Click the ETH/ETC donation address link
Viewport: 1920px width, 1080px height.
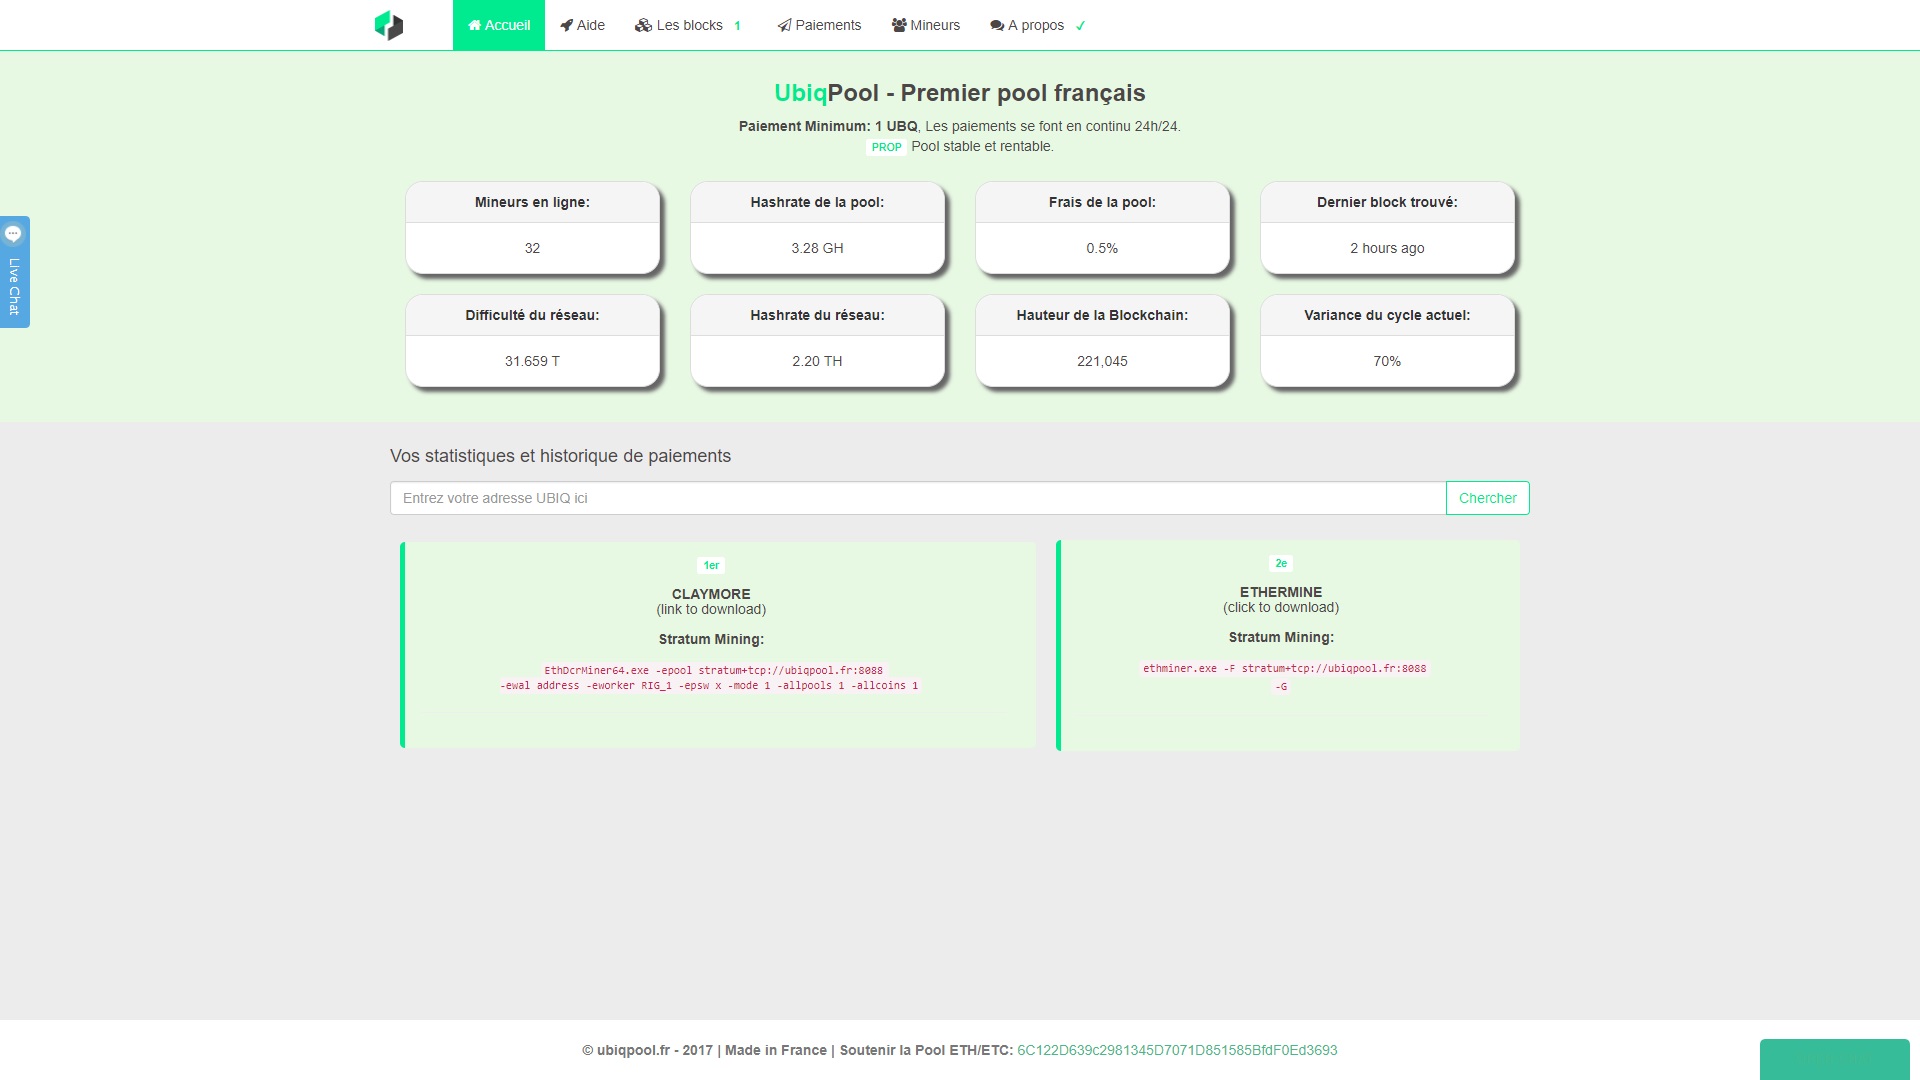point(1177,1050)
